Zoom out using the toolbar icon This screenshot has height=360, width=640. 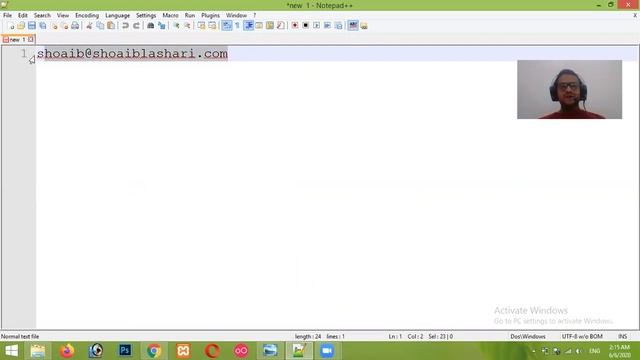click(x=187, y=26)
